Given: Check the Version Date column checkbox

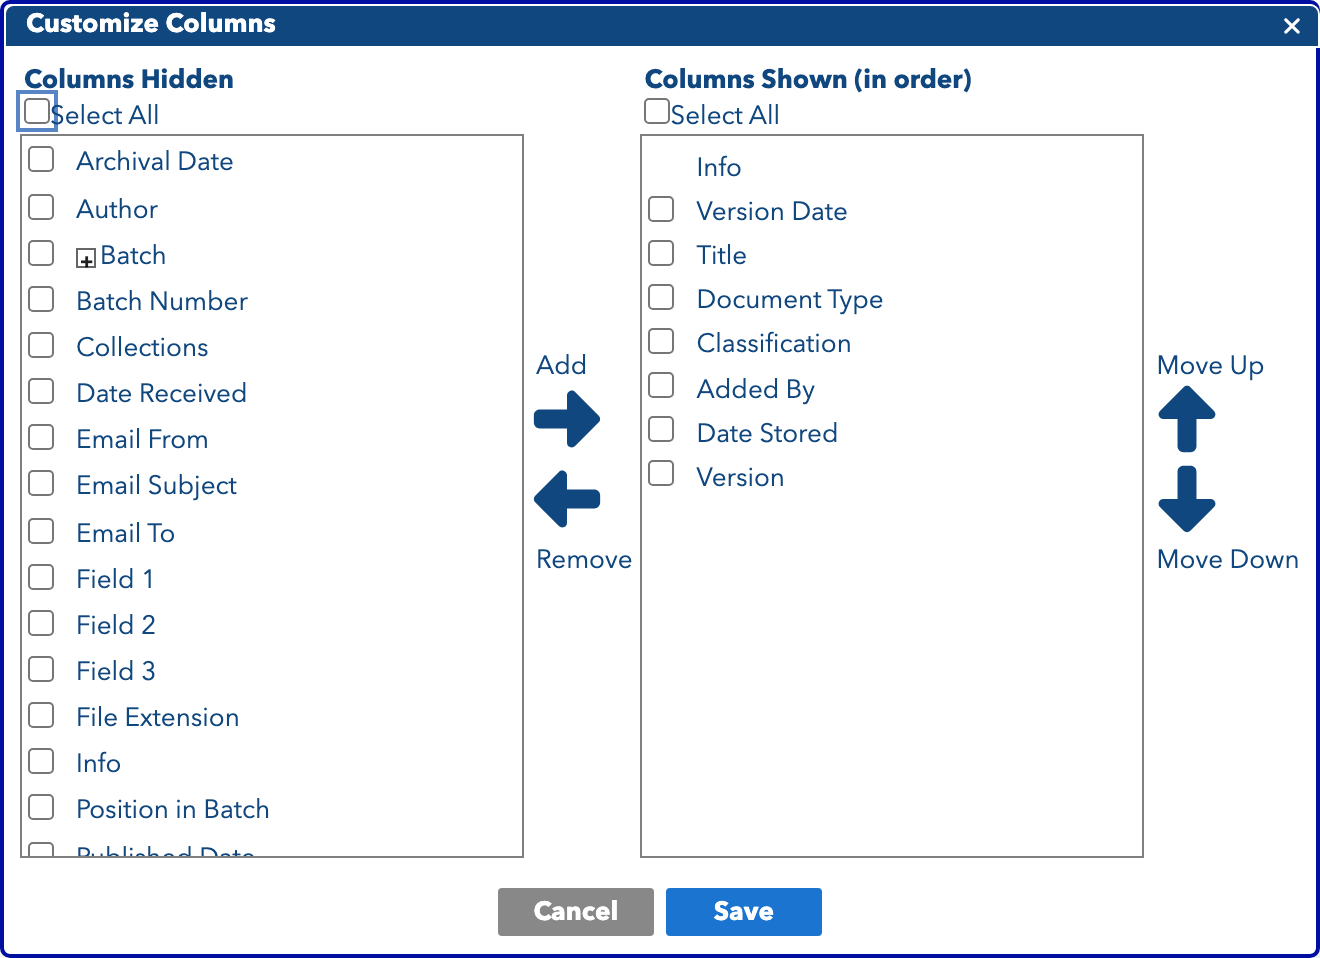Looking at the screenshot, I should [x=661, y=210].
